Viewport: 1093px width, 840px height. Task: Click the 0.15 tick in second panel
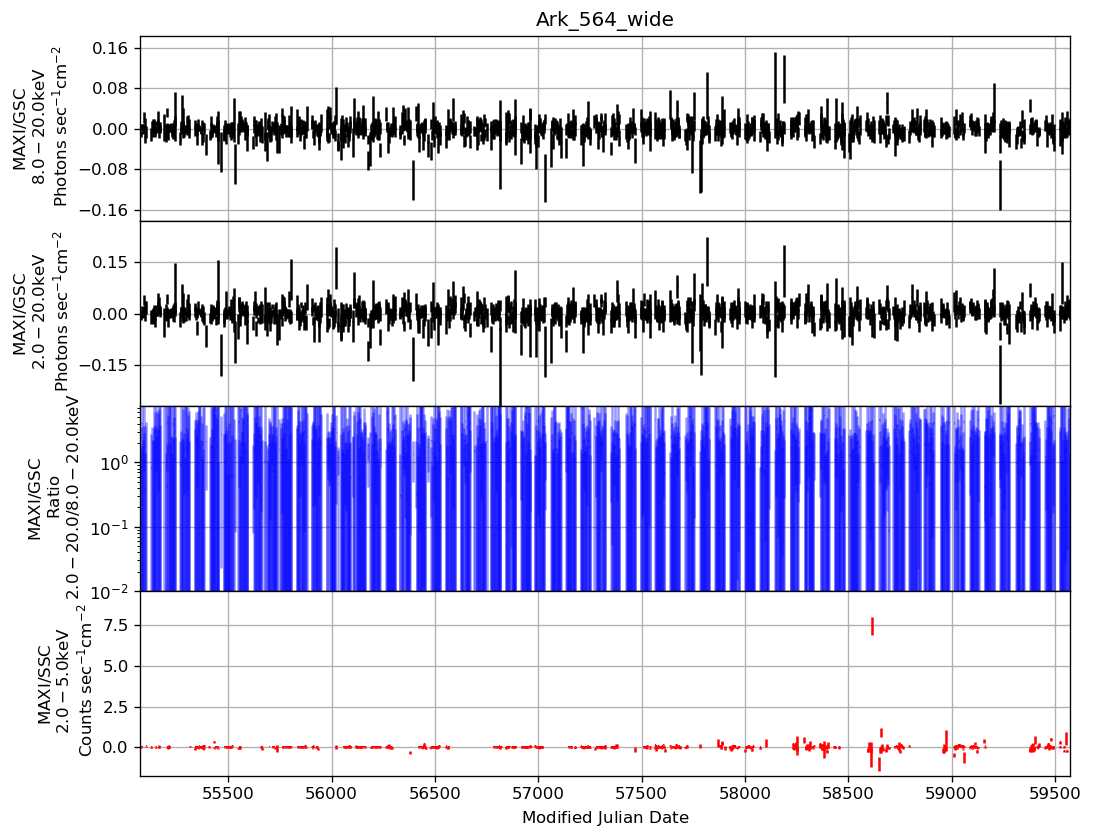[x=110, y=262]
